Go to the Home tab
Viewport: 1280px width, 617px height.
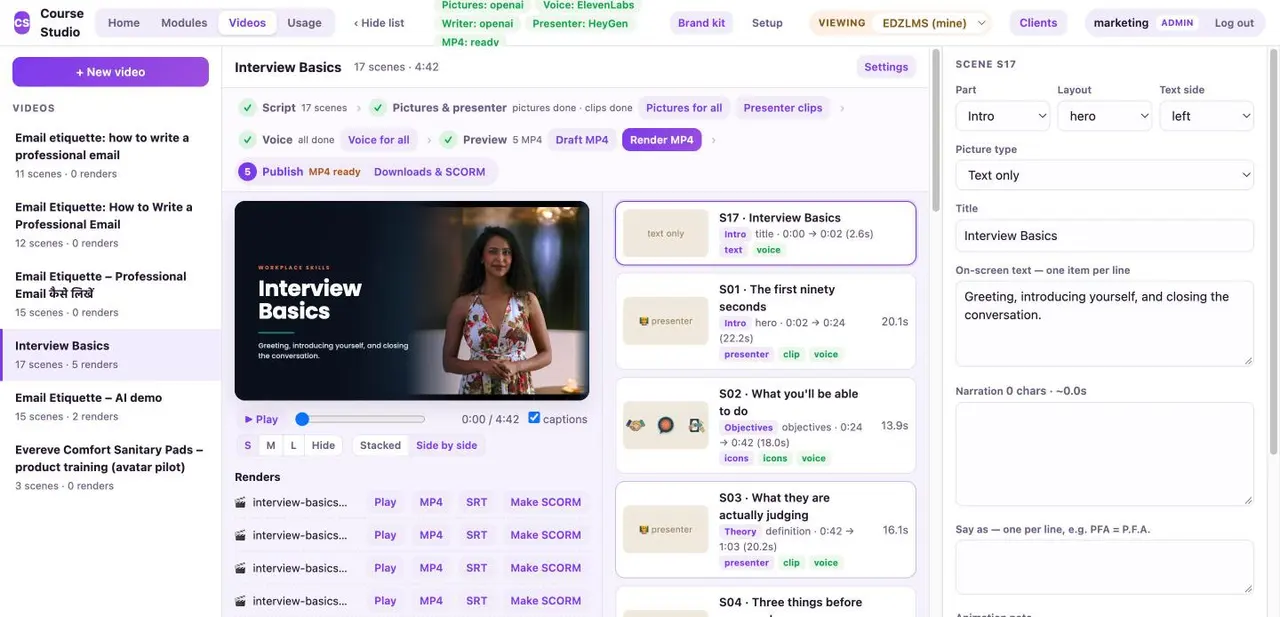pyautogui.click(x=124, y=23)
